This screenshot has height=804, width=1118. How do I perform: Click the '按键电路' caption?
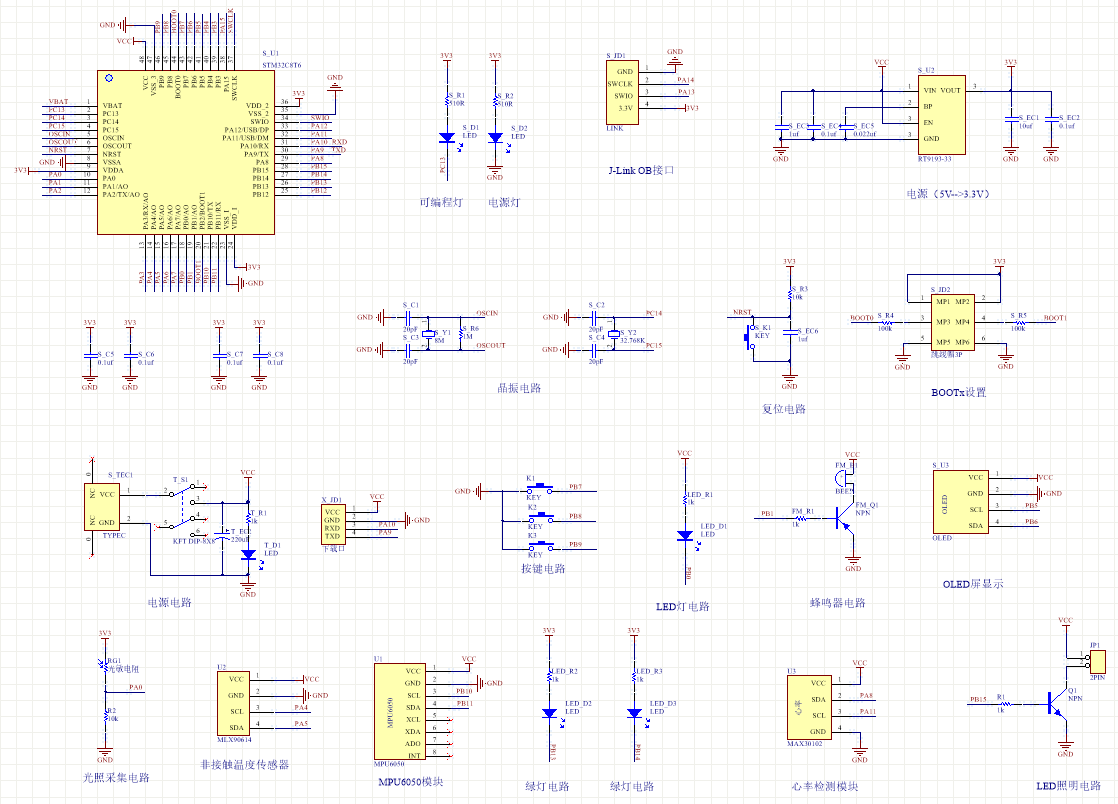tap(543, 569)
